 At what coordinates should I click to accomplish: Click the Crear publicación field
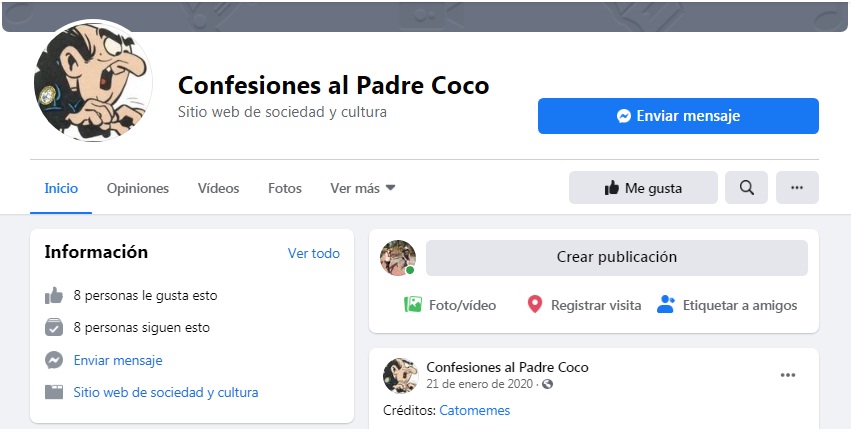(617, 257)
